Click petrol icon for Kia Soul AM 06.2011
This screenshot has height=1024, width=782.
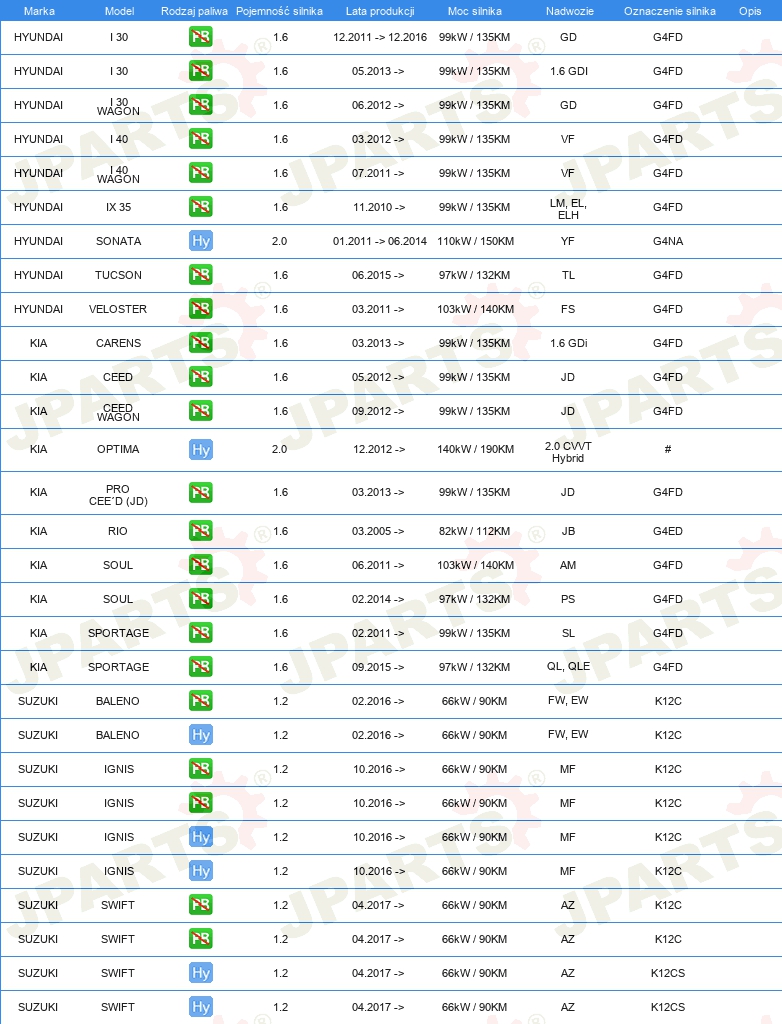[201, 565]
